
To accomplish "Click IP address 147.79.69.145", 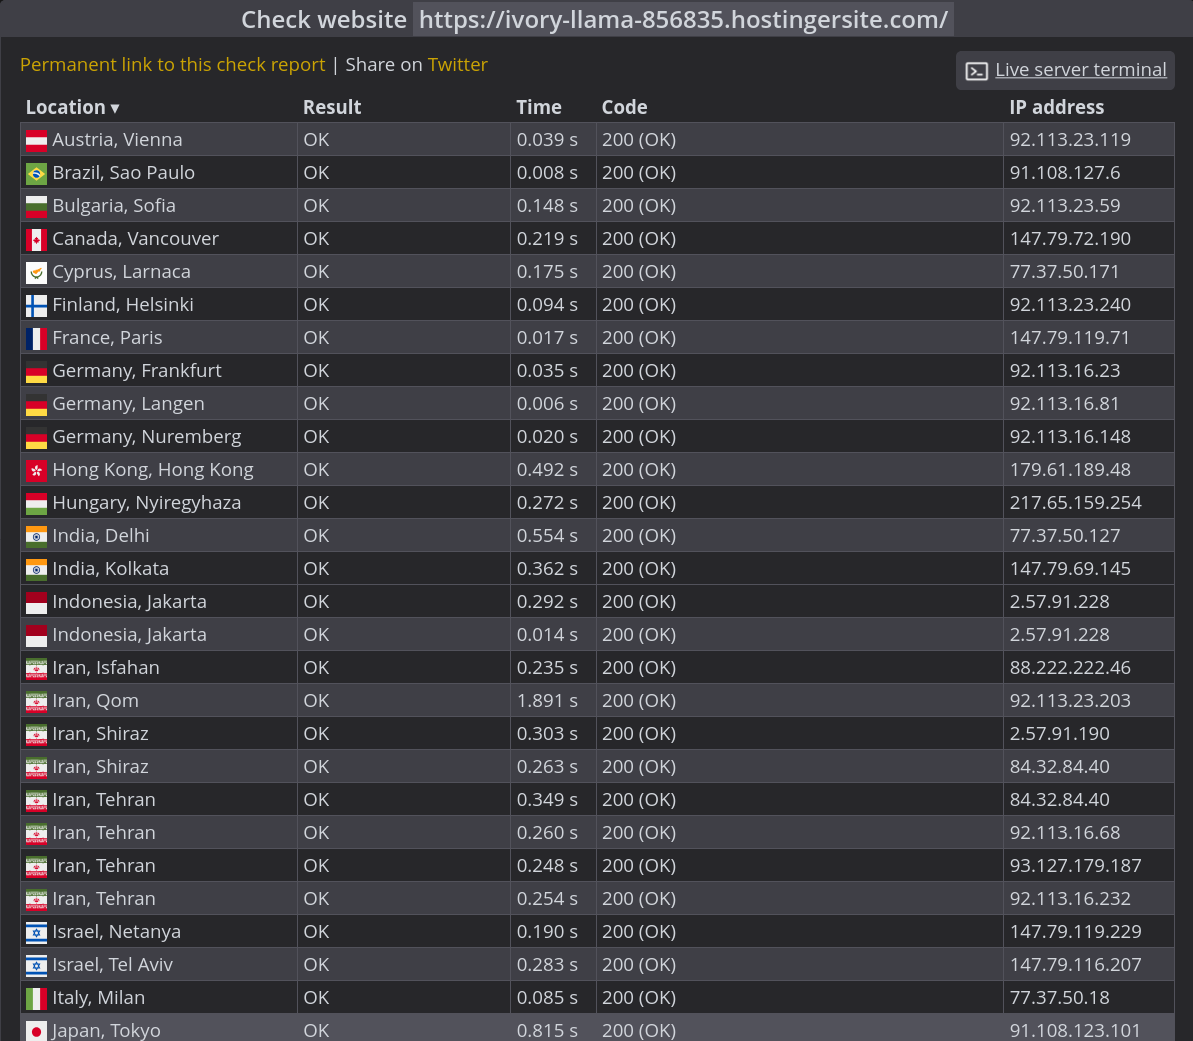I will pyautogui.click(x=1070, y=568).
